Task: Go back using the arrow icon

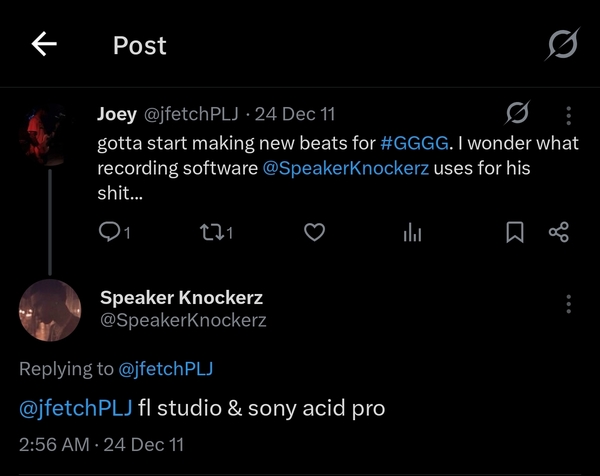Action: [x=44, y=44]
